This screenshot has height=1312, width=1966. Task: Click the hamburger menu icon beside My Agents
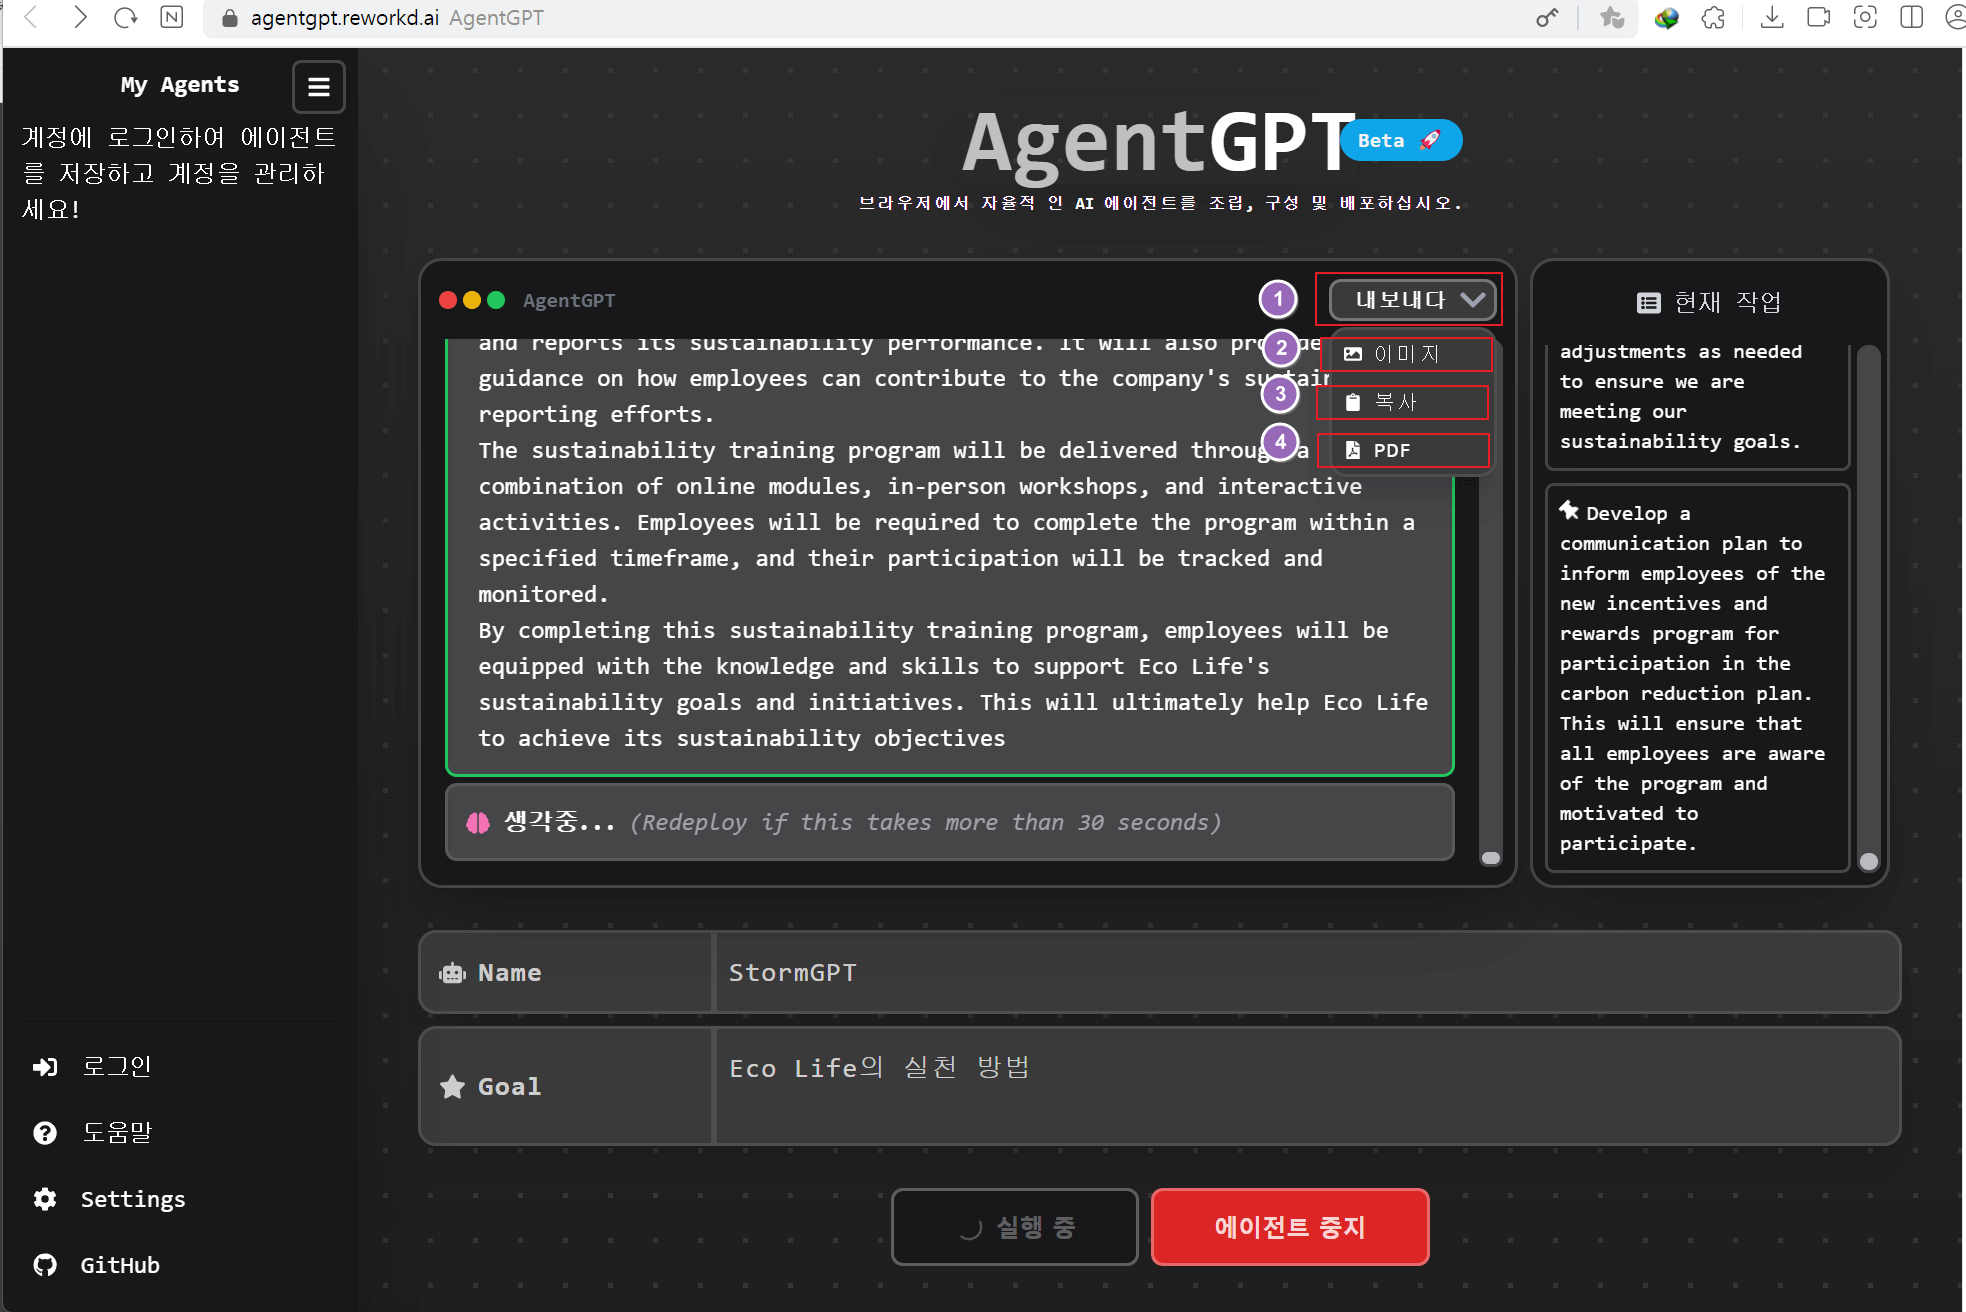(318, 87)
